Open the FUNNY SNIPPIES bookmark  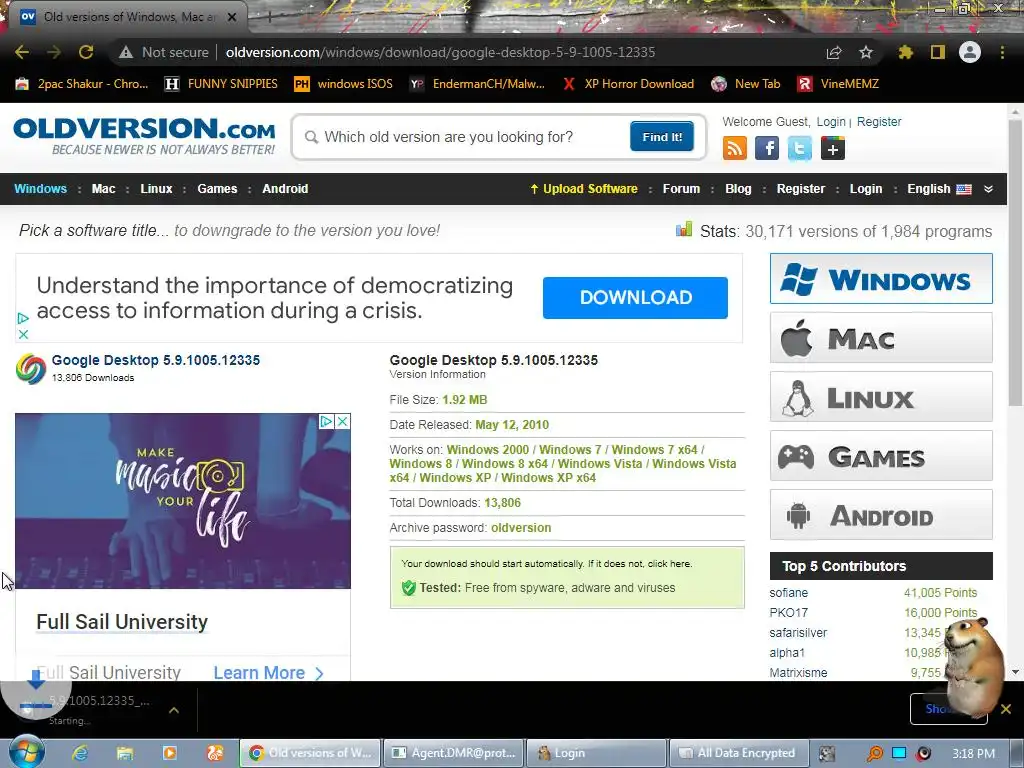click(221, 84)
